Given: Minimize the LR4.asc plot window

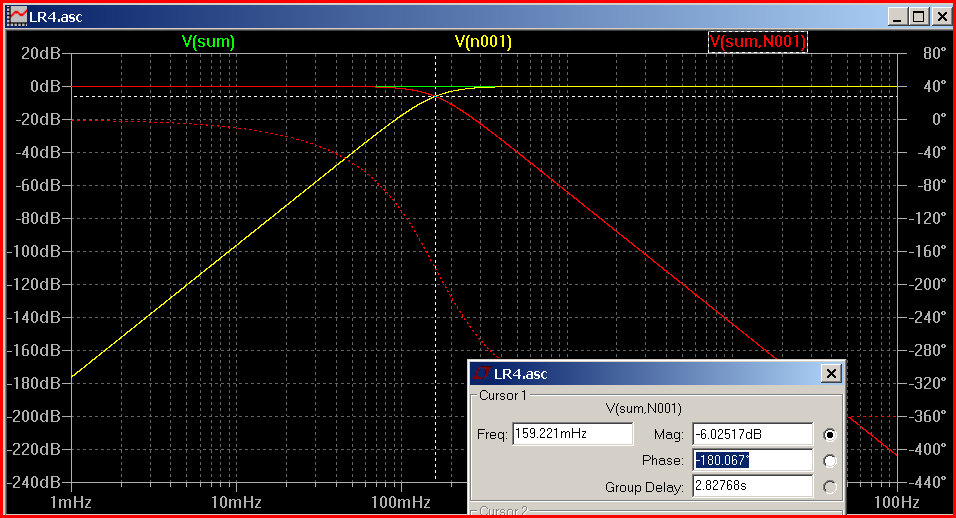Looking at the screenshot, I should pos(896,16).
